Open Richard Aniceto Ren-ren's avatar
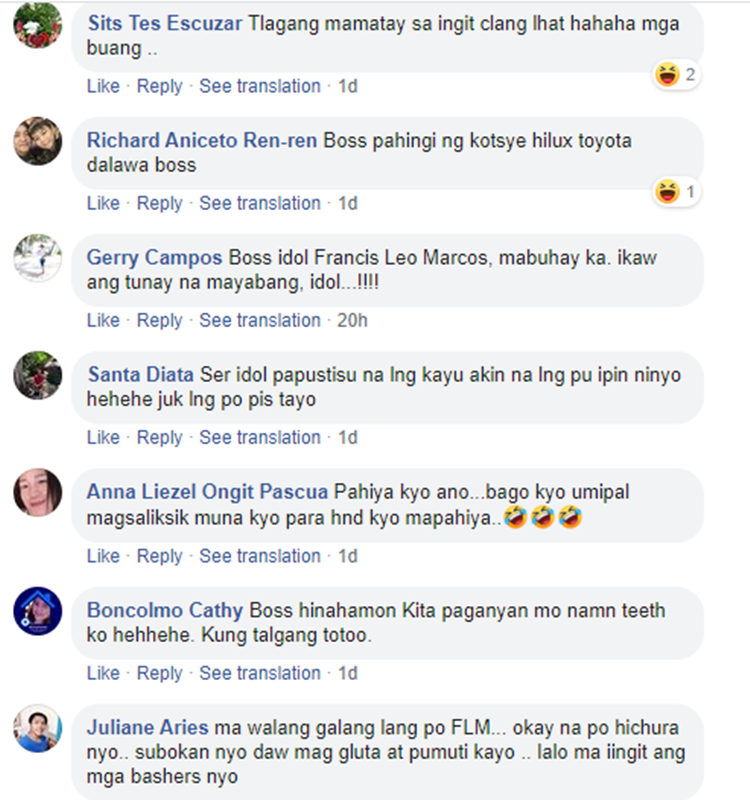The width and height of the screenshot is (750, 800). (x=38, y=141)
